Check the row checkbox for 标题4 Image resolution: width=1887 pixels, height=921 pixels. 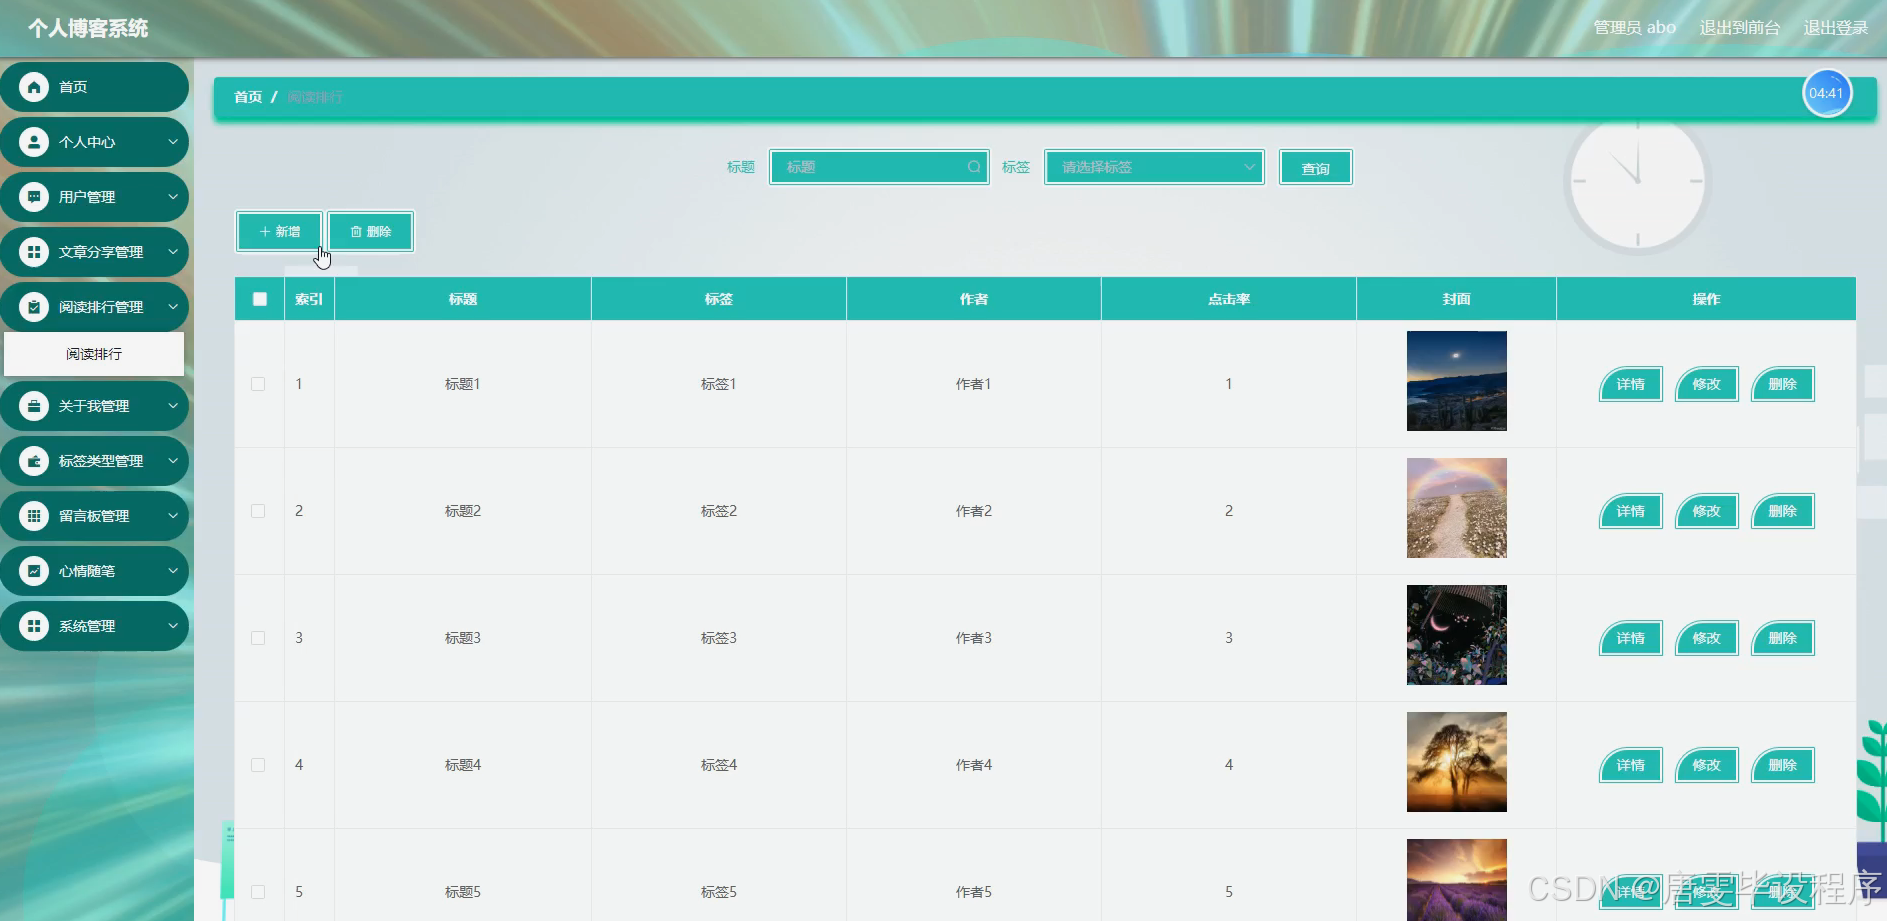(x=258, y=765)
